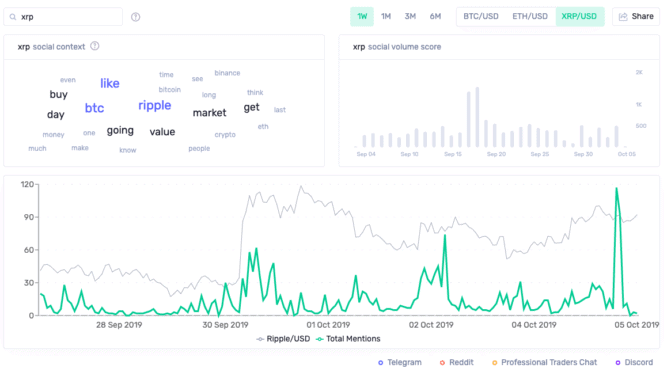Viewport: 671px width, 376px height.
Task: Click the word 'market' in word cloud
Action: pos(209,113)
